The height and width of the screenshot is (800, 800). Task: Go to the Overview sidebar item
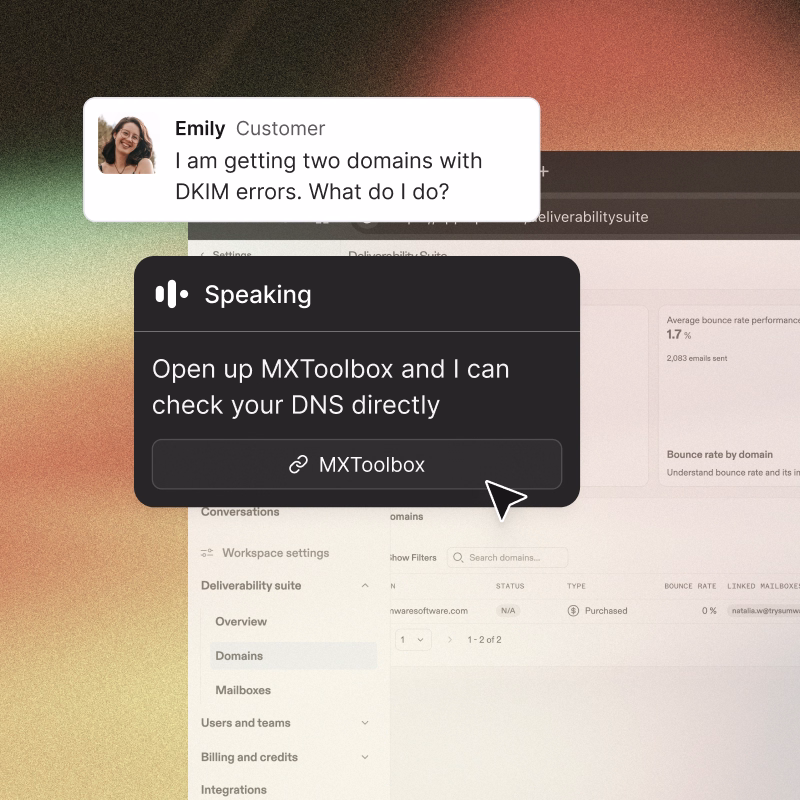[241, 621]
